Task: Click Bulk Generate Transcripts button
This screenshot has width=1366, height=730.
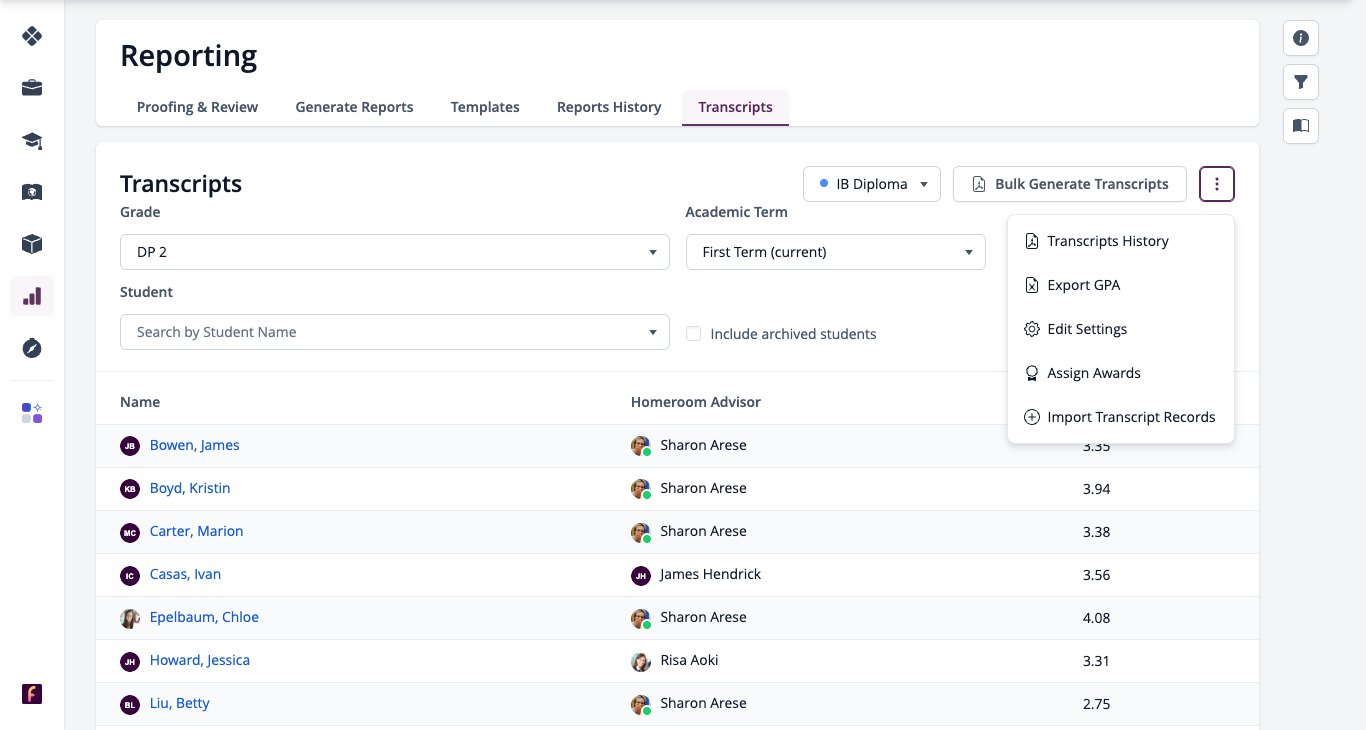Action: pyautogui.click(x=1070, y=184)
